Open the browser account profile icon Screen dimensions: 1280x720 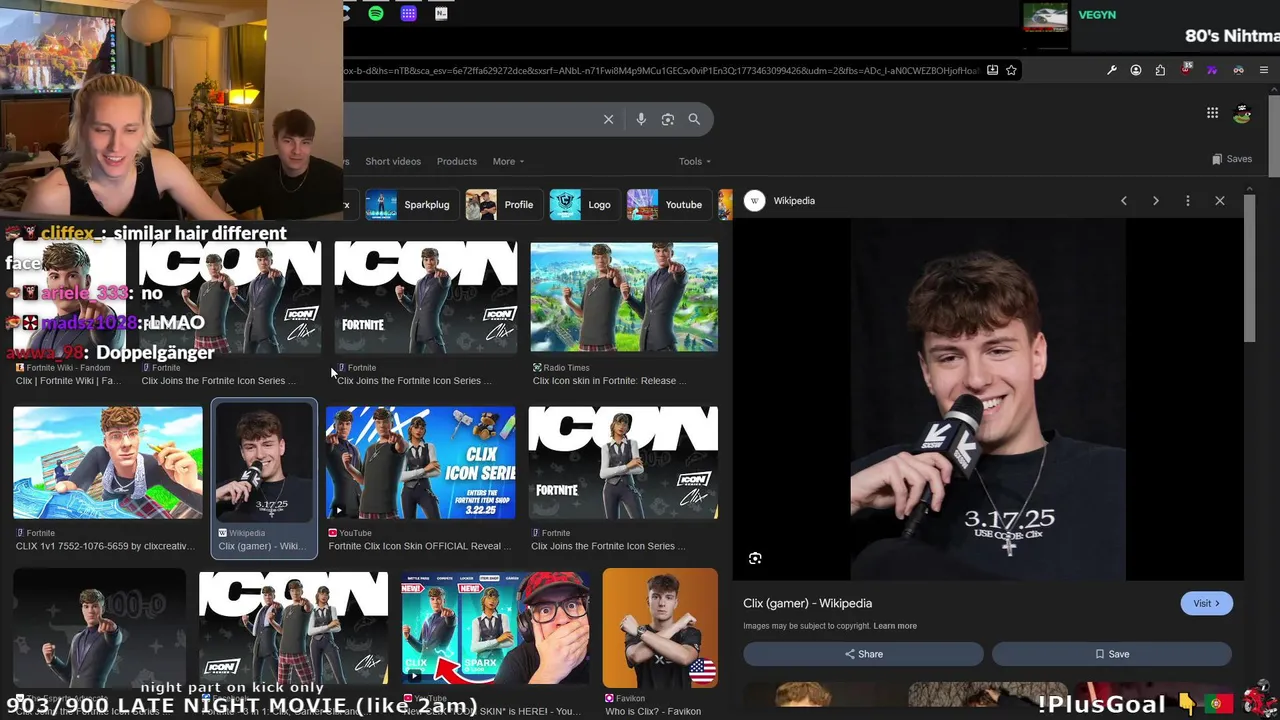[1136, 70]
